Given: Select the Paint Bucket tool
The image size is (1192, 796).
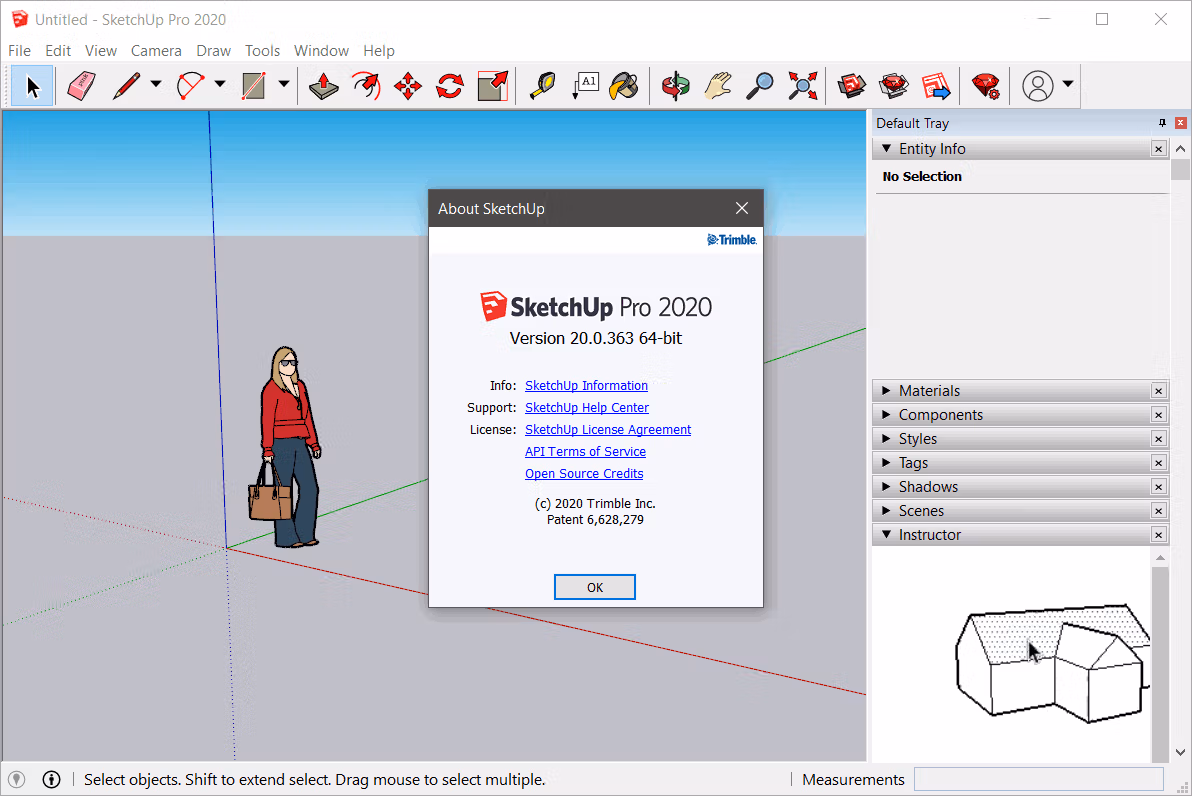Looking at the screenshot, I should [x=624, y=86].
